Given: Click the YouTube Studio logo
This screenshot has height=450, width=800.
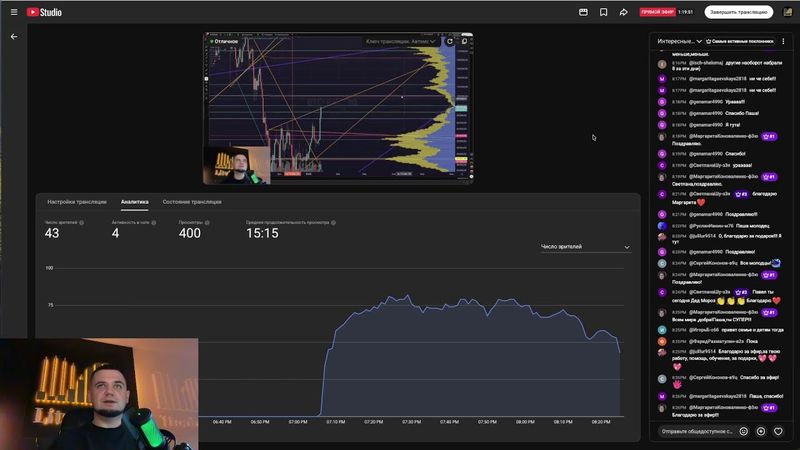Looking at the screenshot, I should (46, 12).
